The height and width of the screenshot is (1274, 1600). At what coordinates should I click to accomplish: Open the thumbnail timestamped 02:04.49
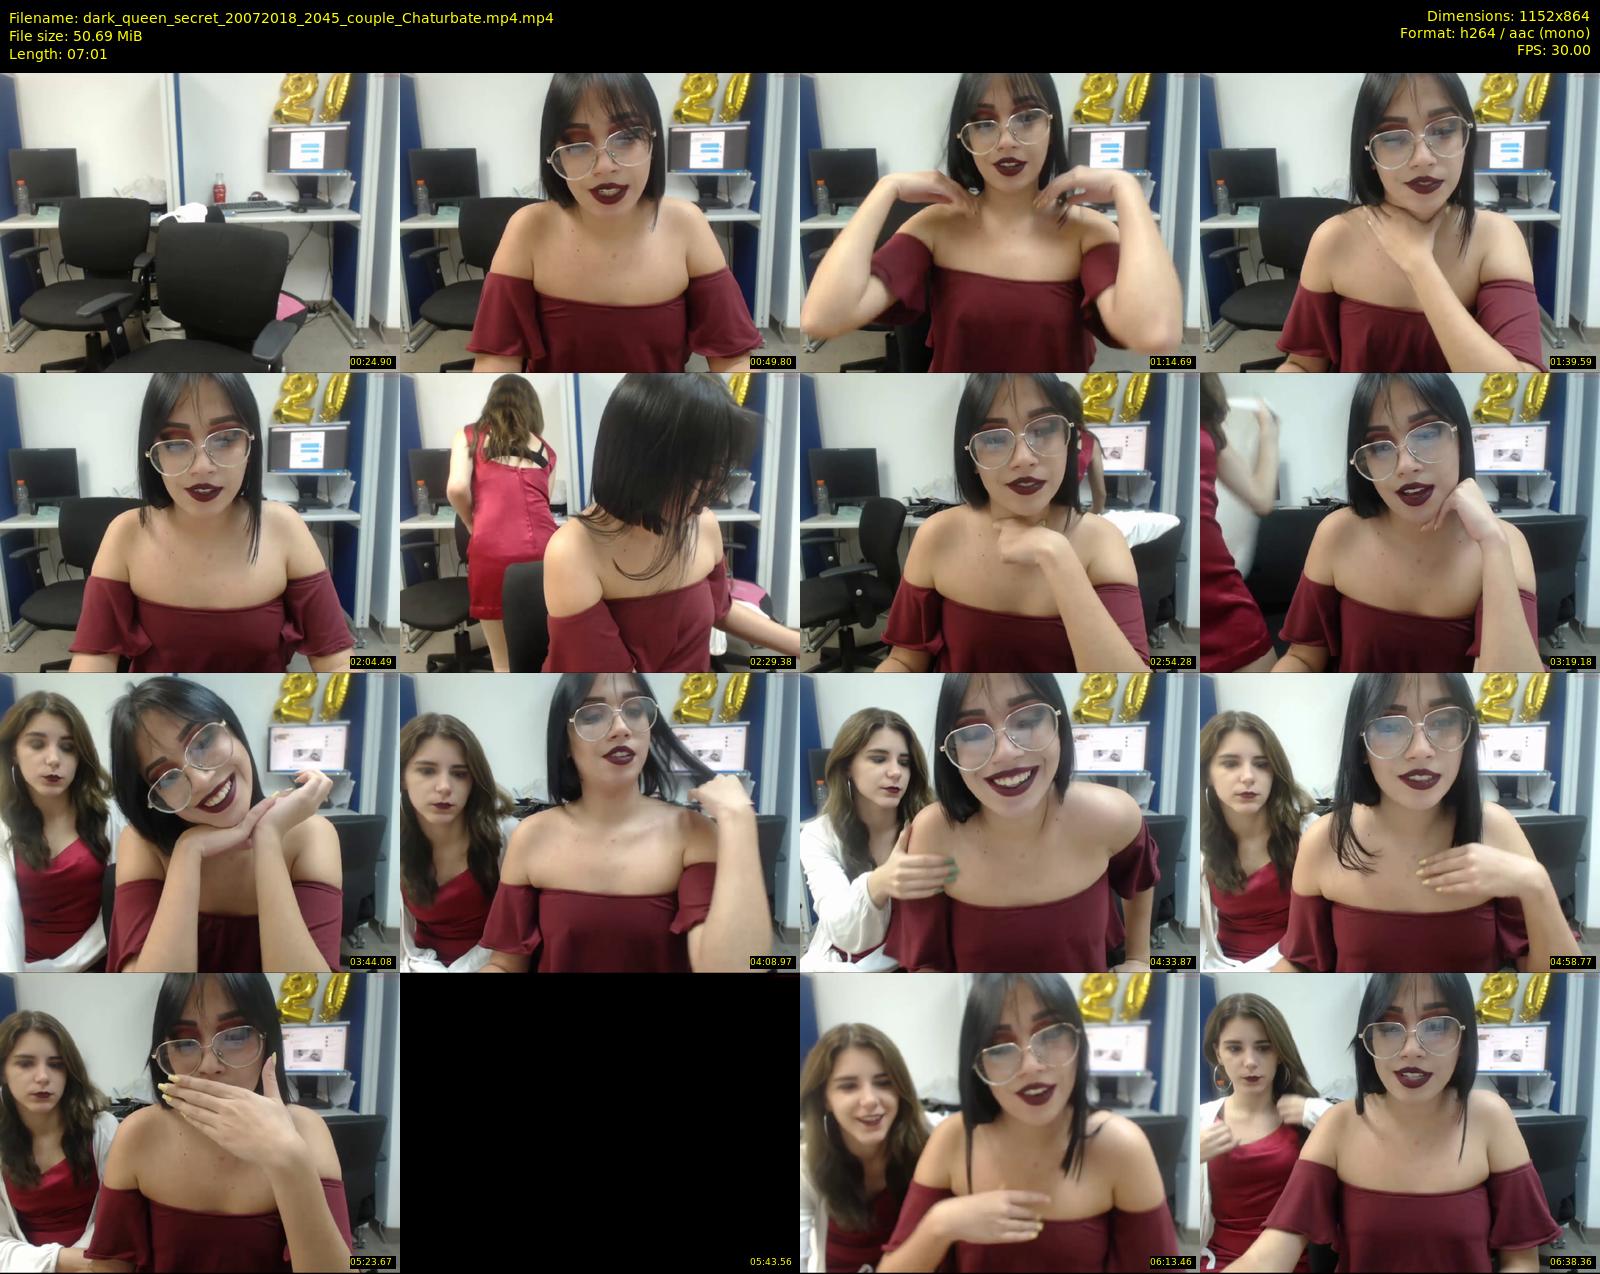200,522
